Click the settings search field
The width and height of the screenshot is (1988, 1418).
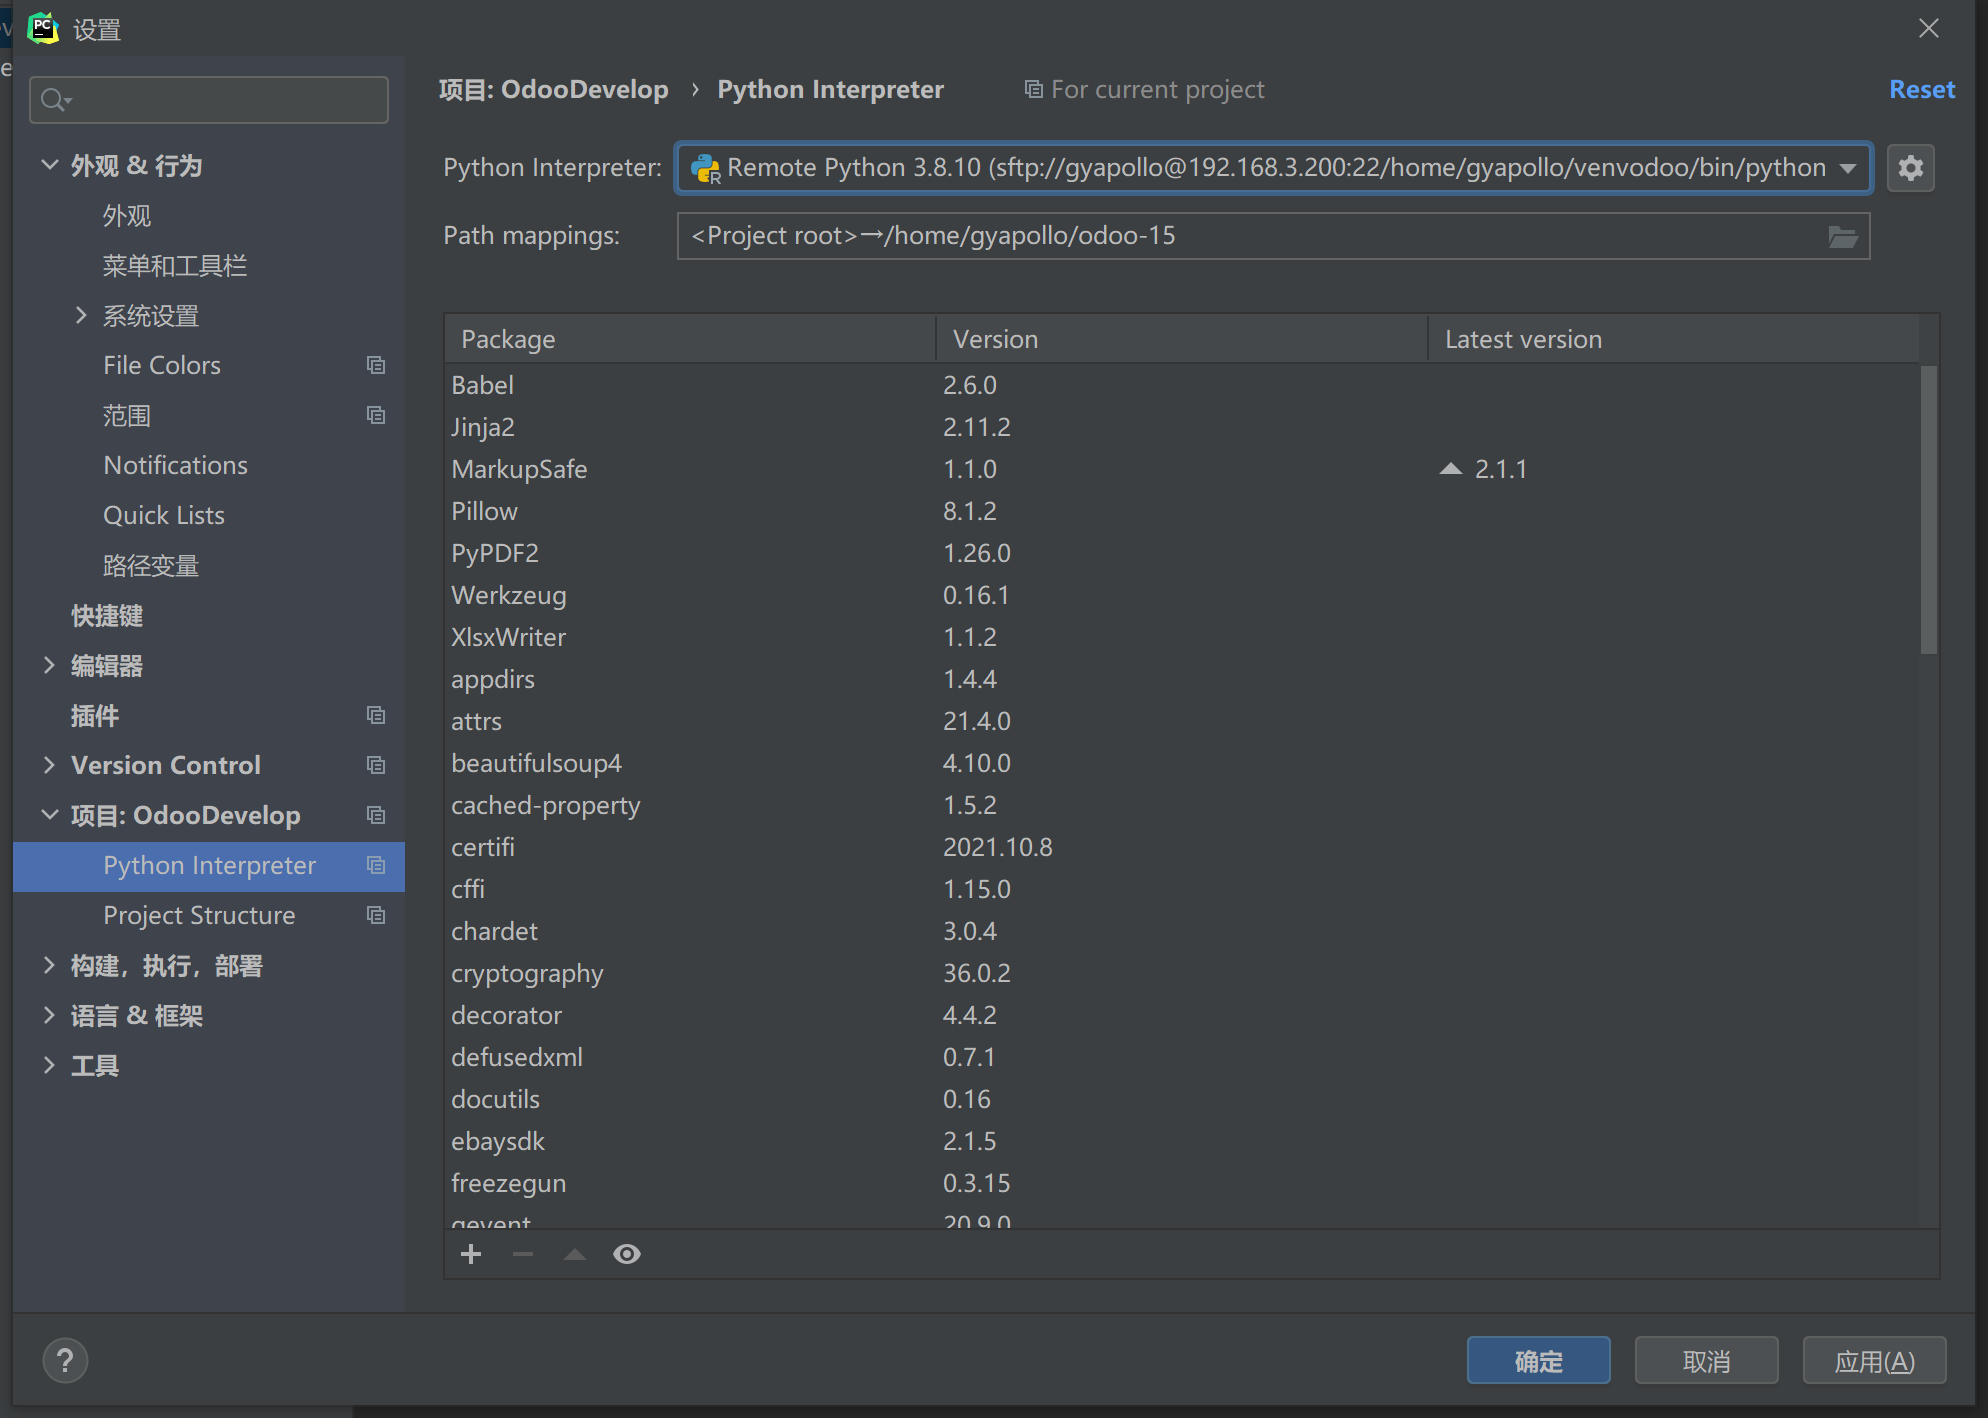(x=209, y=100)
